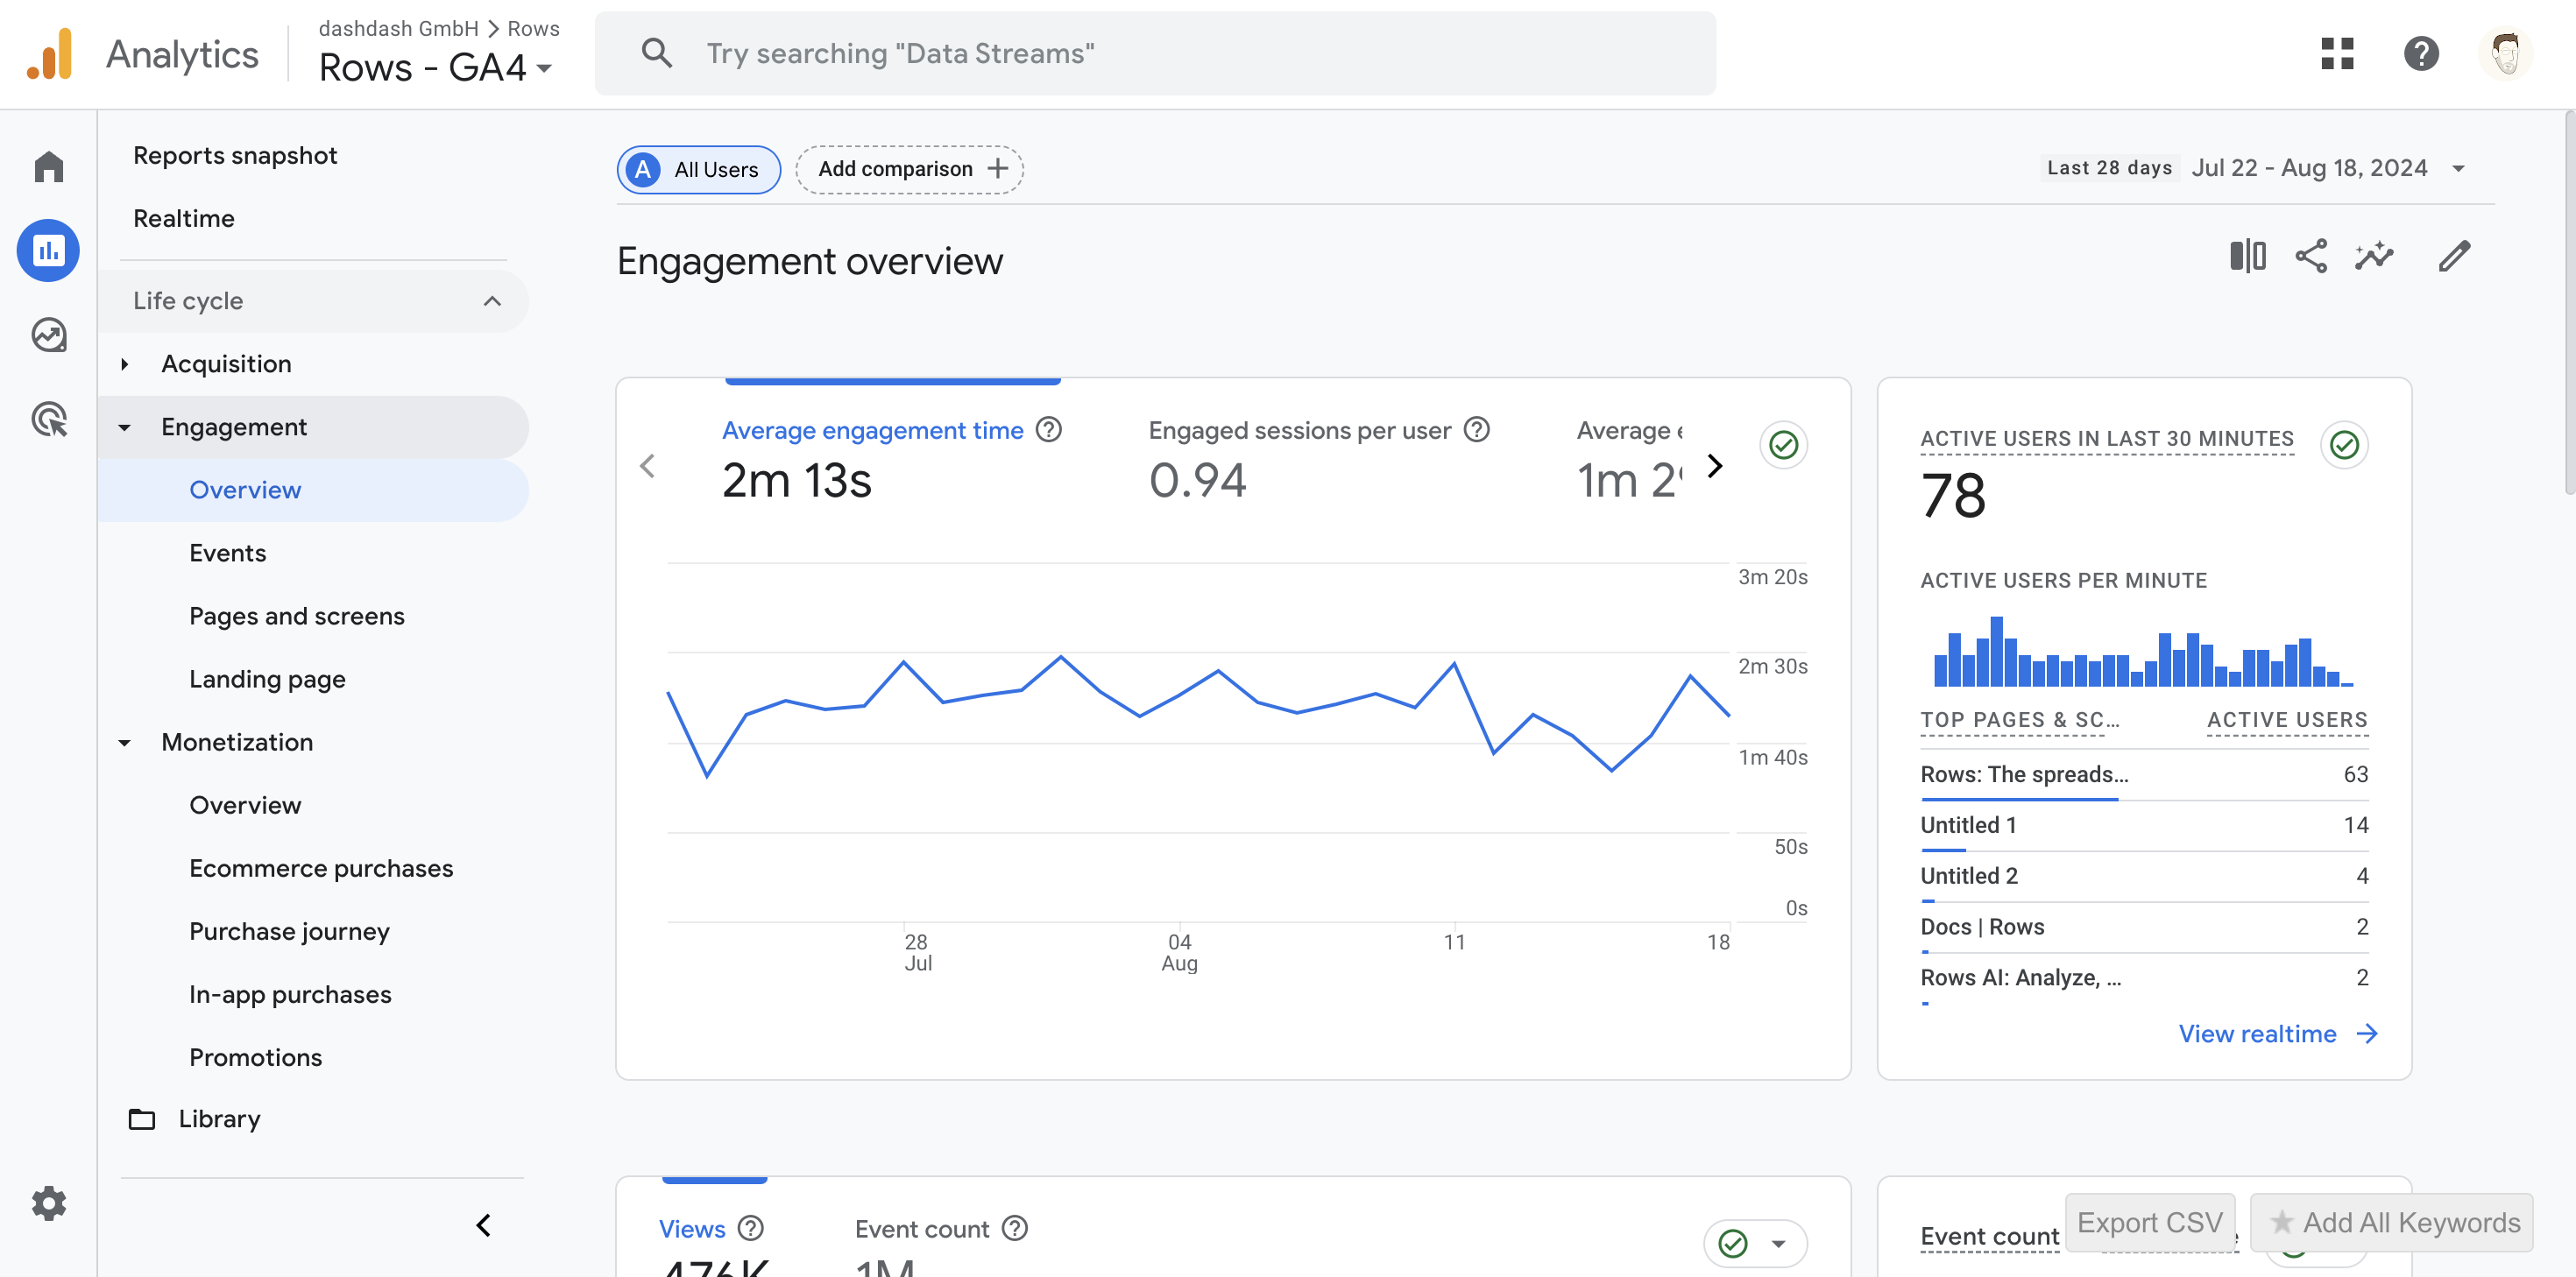
Task: Click help icon beside Average engagement time
Action: point(1048,430)
